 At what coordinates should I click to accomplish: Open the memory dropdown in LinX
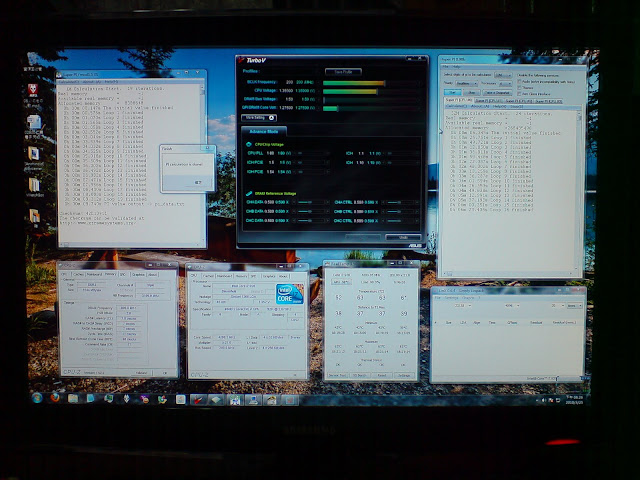(512, 305)
